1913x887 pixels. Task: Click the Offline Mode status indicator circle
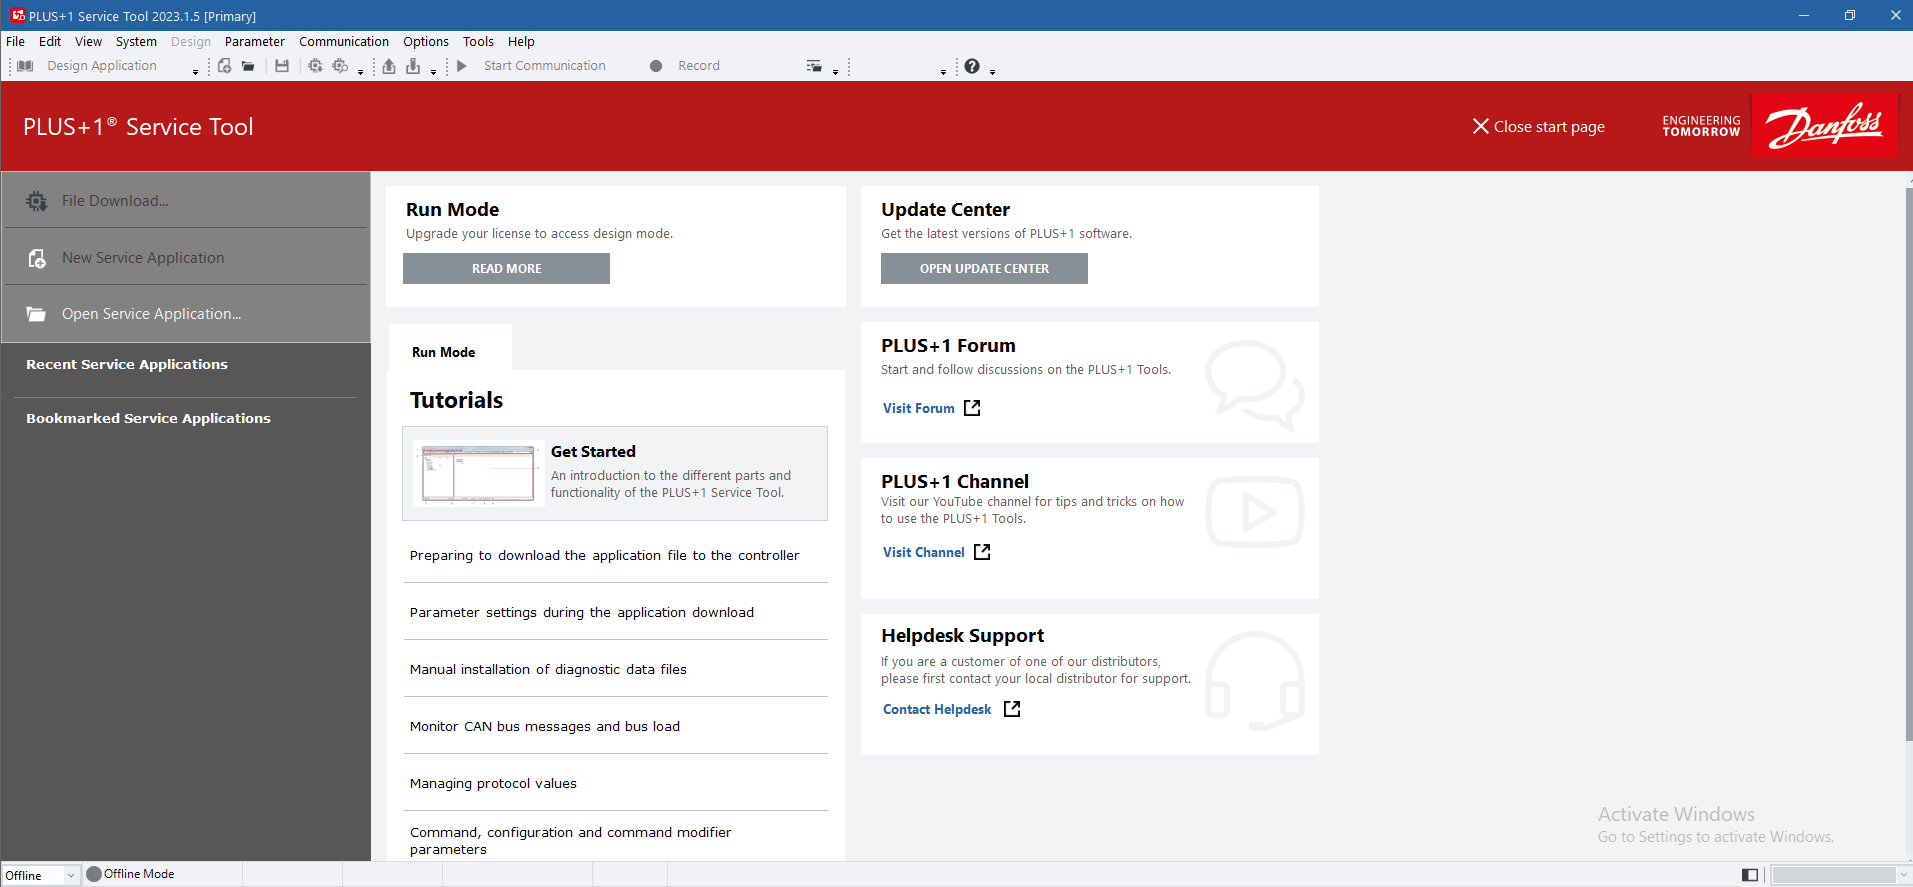(94, 874)
